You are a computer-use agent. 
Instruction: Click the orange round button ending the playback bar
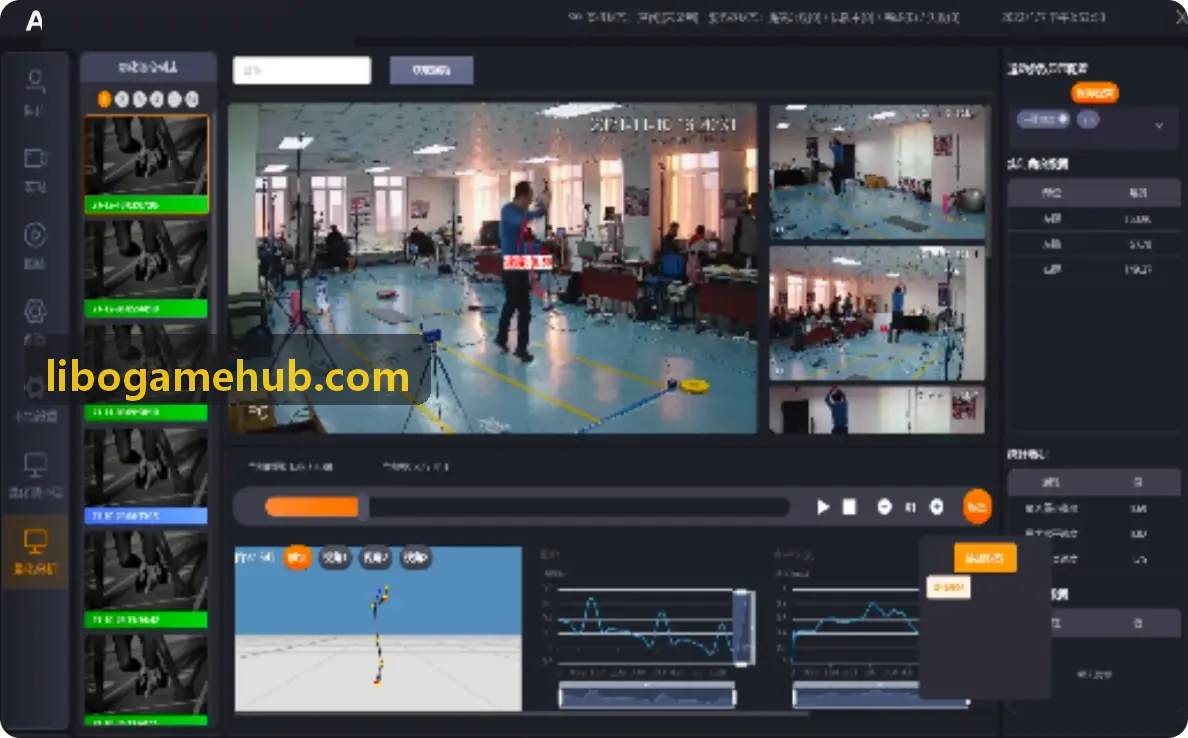point(977,507)
